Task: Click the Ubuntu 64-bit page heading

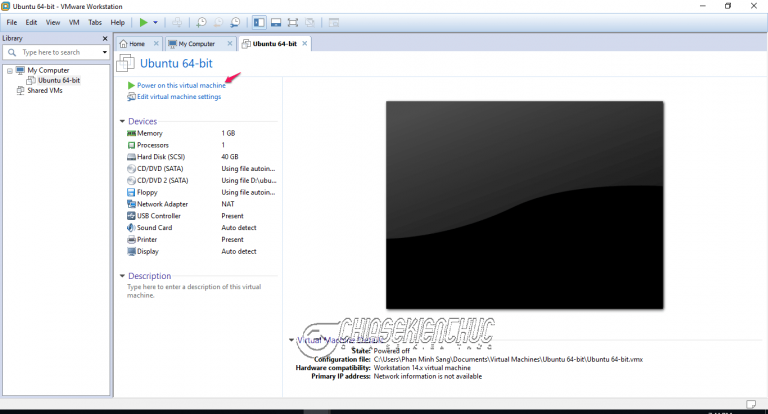Action: 176,63
